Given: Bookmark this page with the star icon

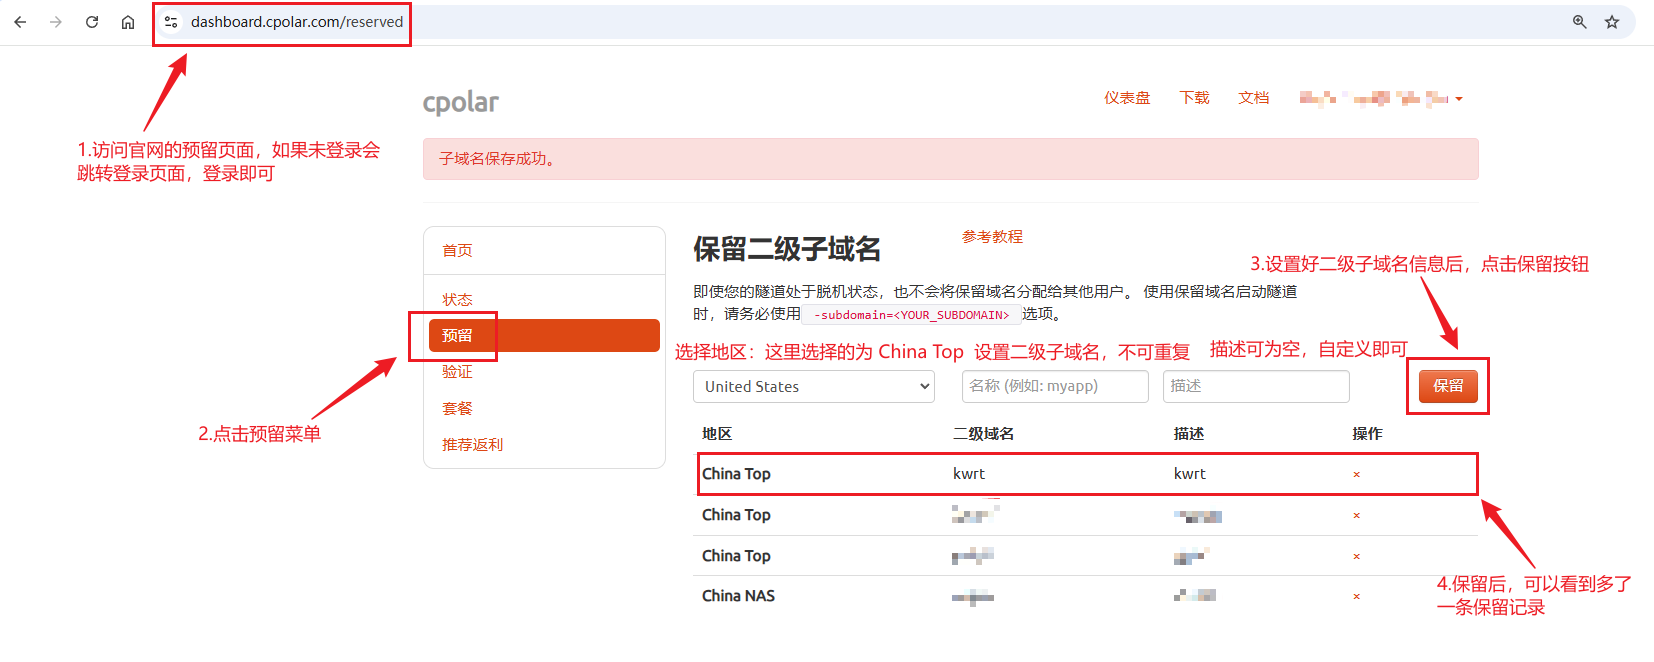Looking at the screenshot, I should click(x=1612, y=22).
